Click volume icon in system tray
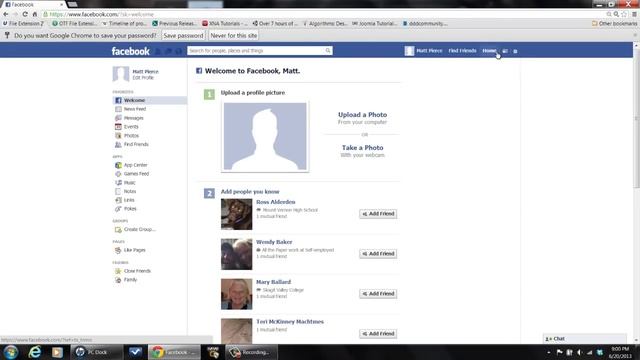 click(580, 352)
